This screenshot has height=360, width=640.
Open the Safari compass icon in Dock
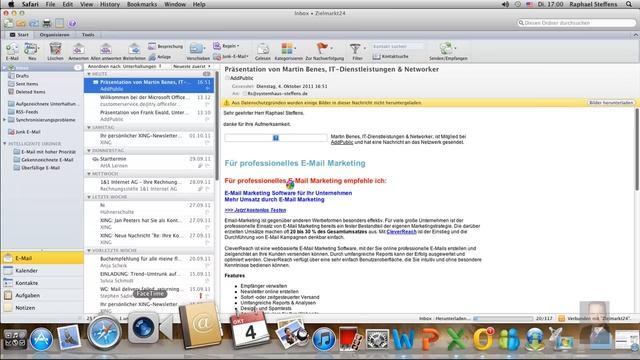(104, 333)
